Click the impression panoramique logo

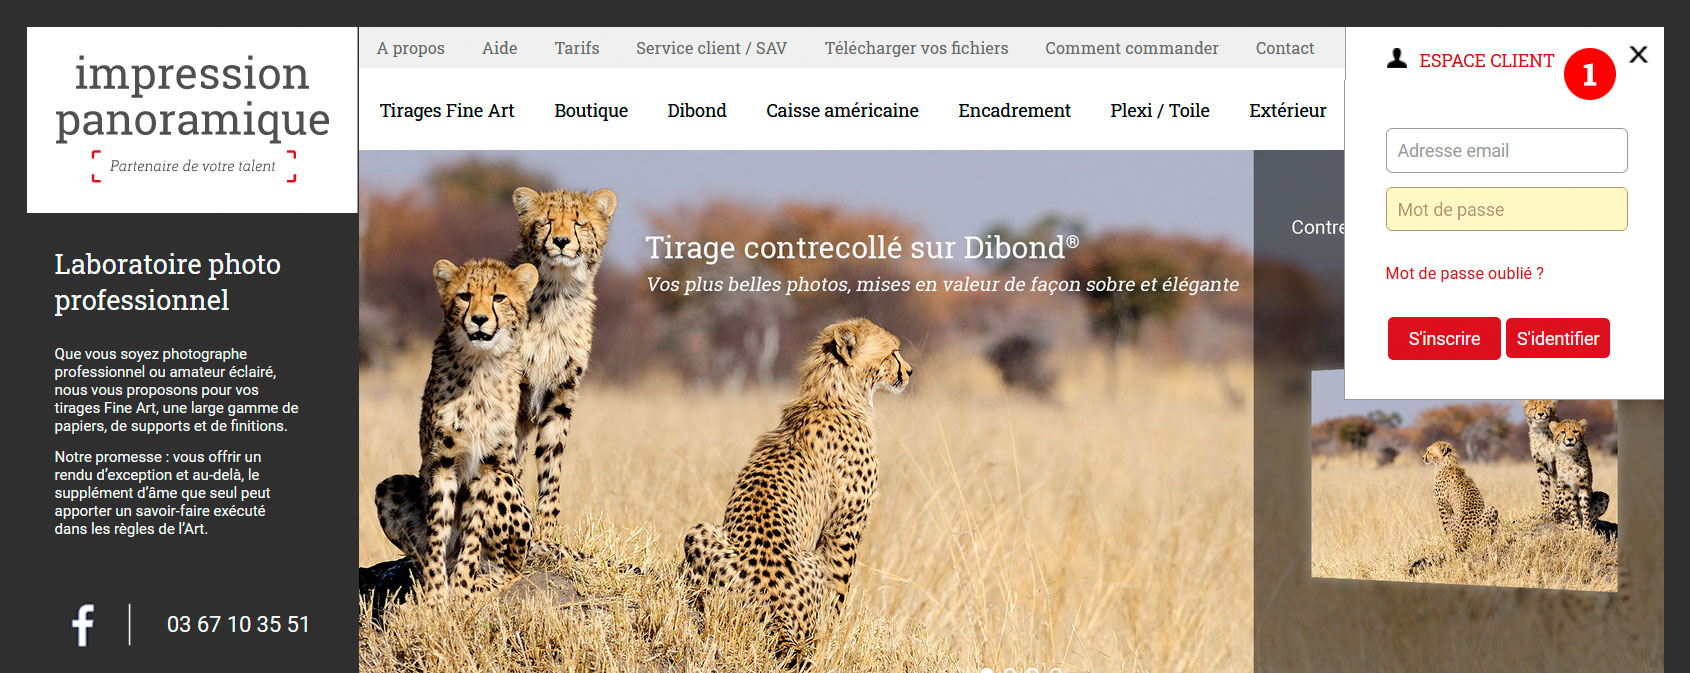point(192,119)
